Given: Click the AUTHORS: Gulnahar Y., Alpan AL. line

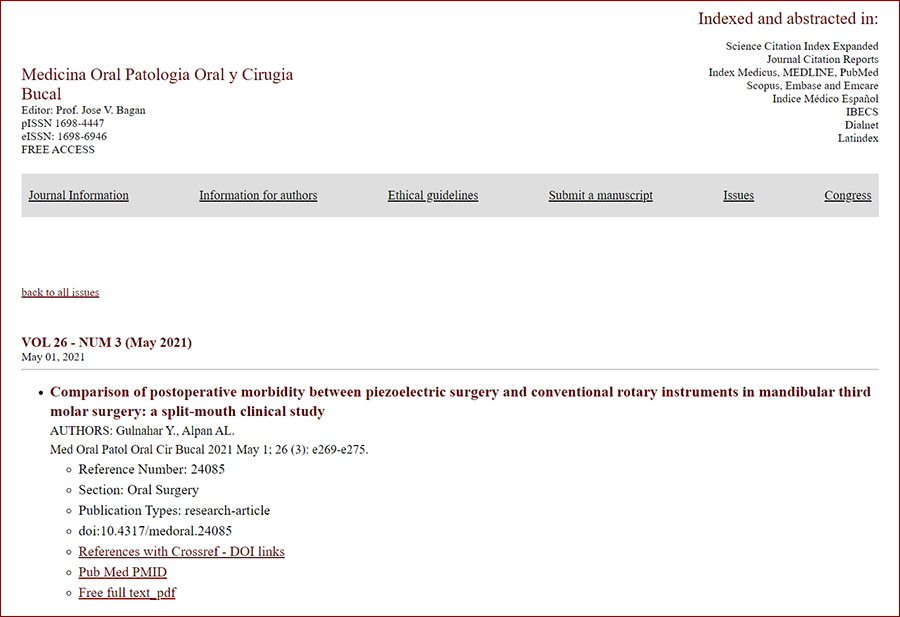Looking at the screenshot, I should pos(142,431).
